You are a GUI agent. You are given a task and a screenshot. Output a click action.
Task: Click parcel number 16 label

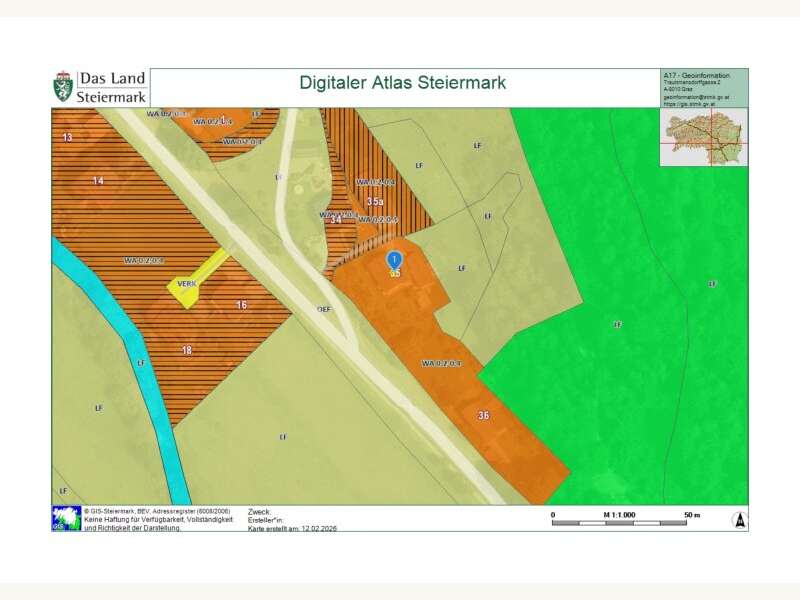(241, 305)
